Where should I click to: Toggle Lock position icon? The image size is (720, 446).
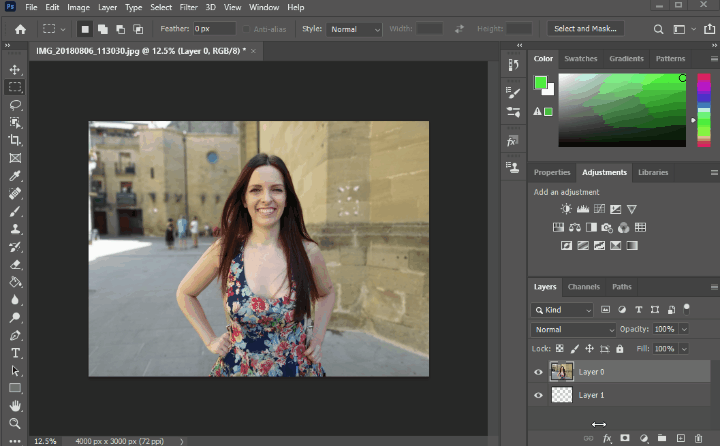click(x=589, y=349)
